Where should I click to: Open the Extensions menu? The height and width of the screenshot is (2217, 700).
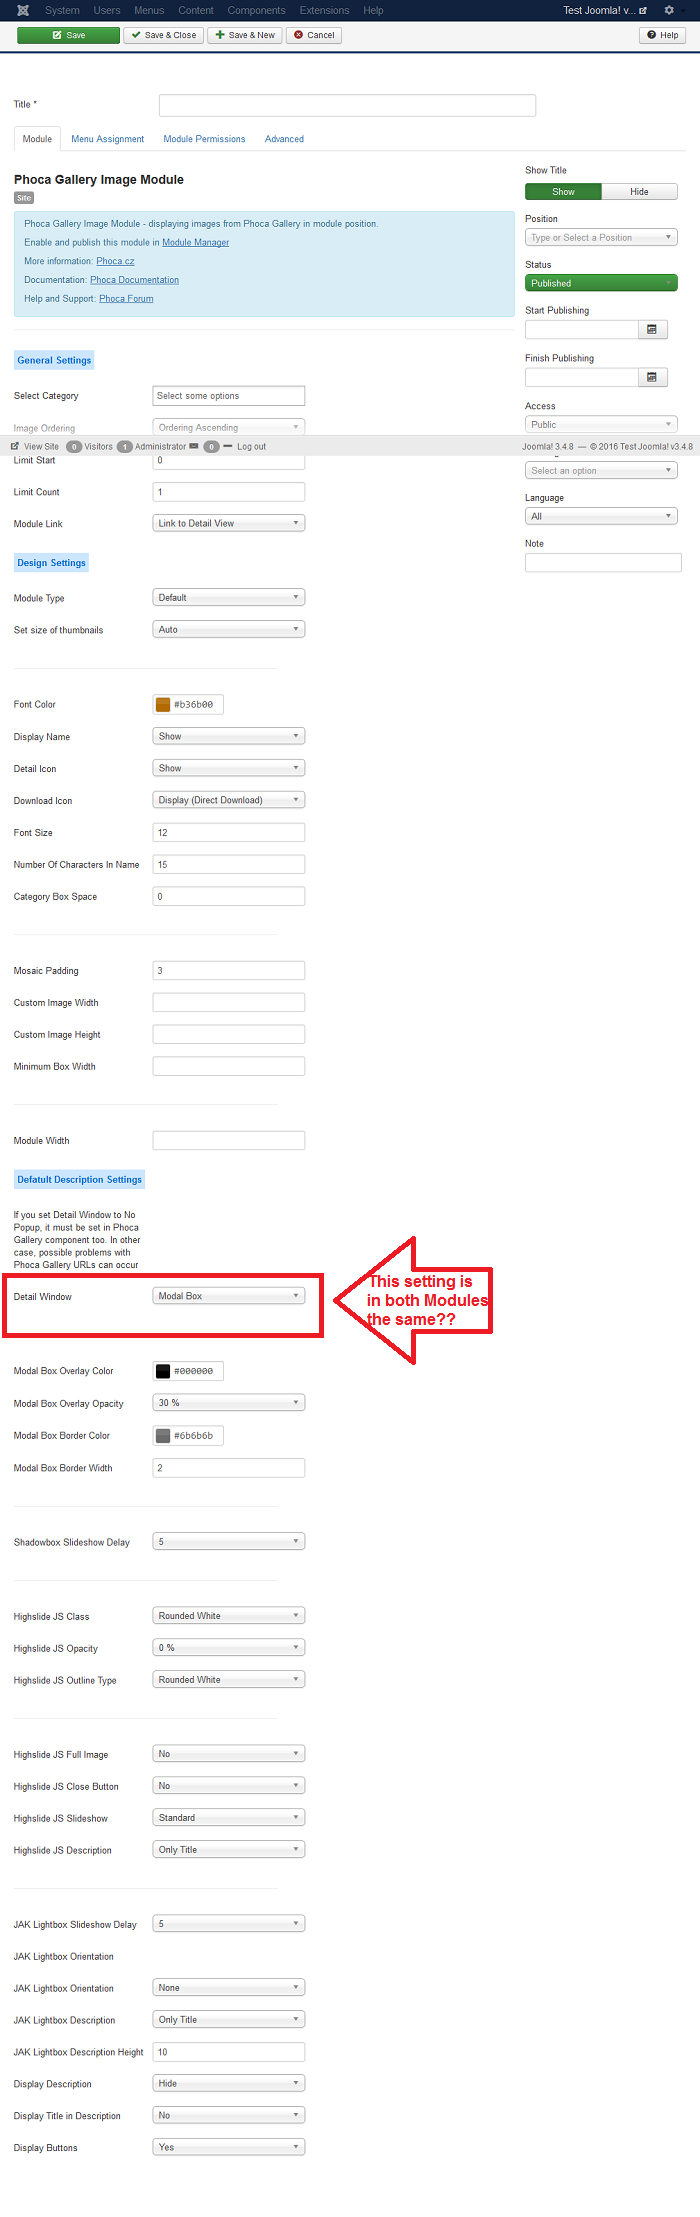(324, 10)
